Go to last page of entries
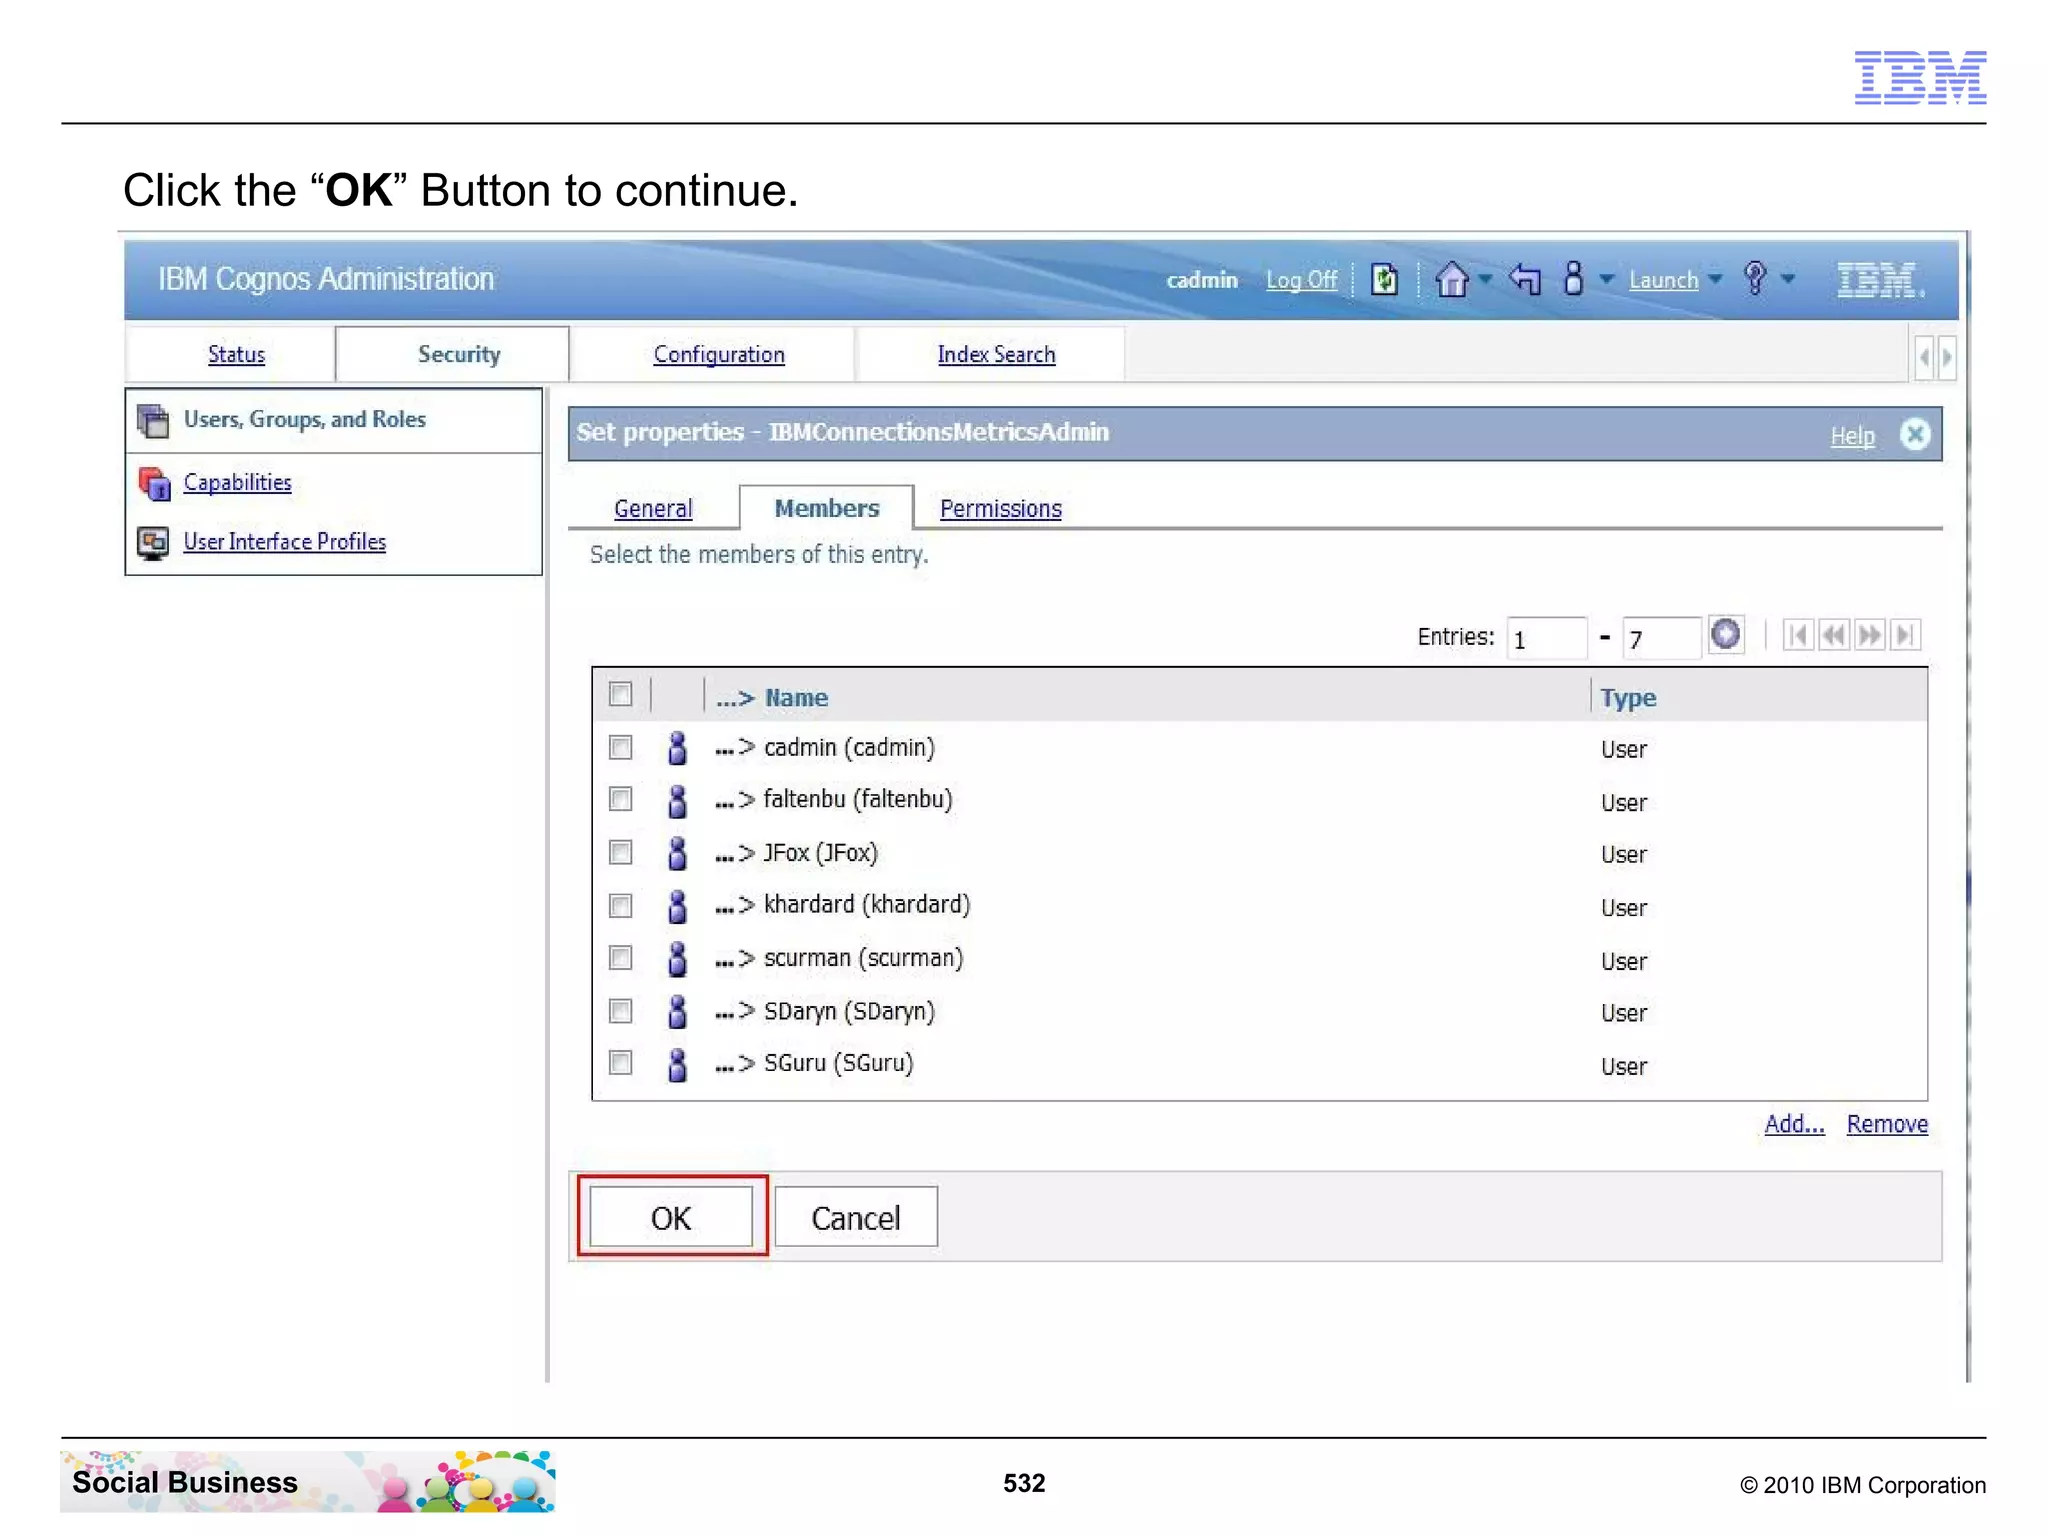This screenshot has height=1536, width=2048. point(1905,635)
